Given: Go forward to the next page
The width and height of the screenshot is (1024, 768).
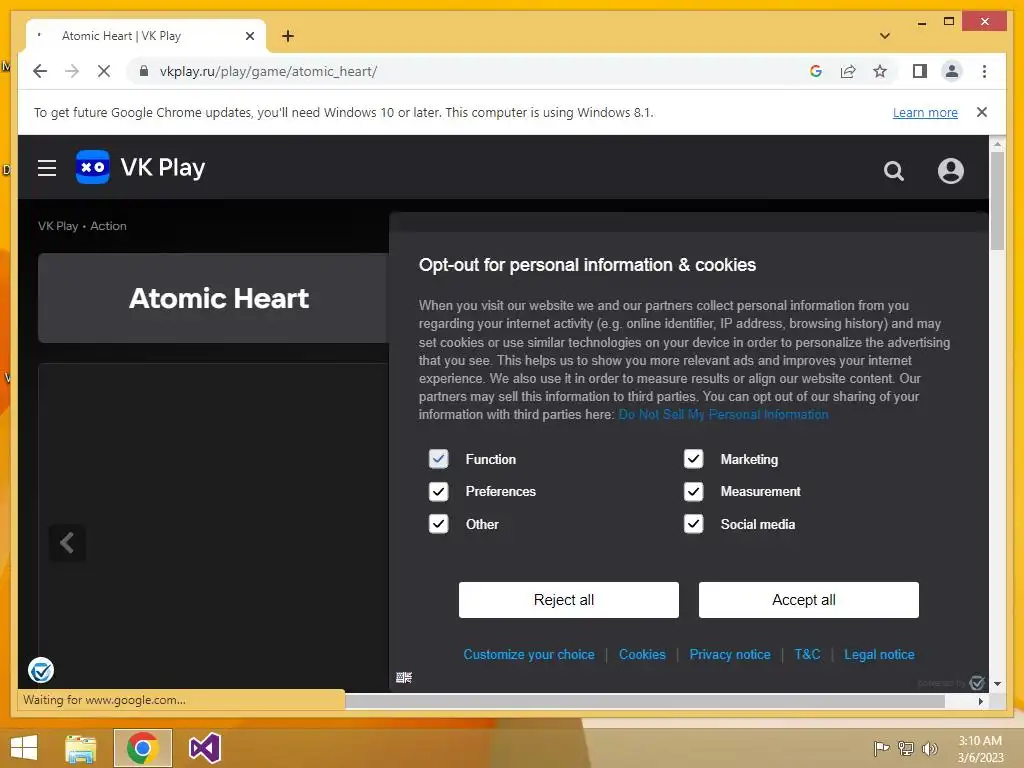Looking at the screenshot, I should pos(72,71).
